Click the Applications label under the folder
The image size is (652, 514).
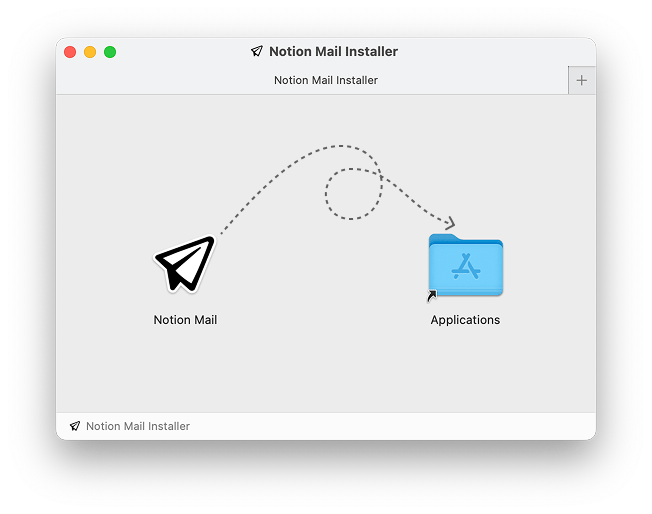pos(465,320)
